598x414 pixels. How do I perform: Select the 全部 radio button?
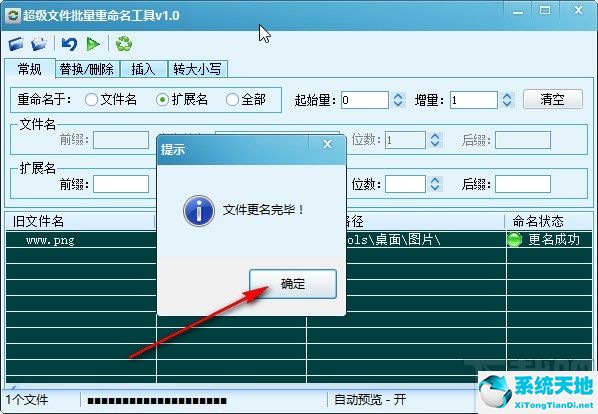click(232, 100)
